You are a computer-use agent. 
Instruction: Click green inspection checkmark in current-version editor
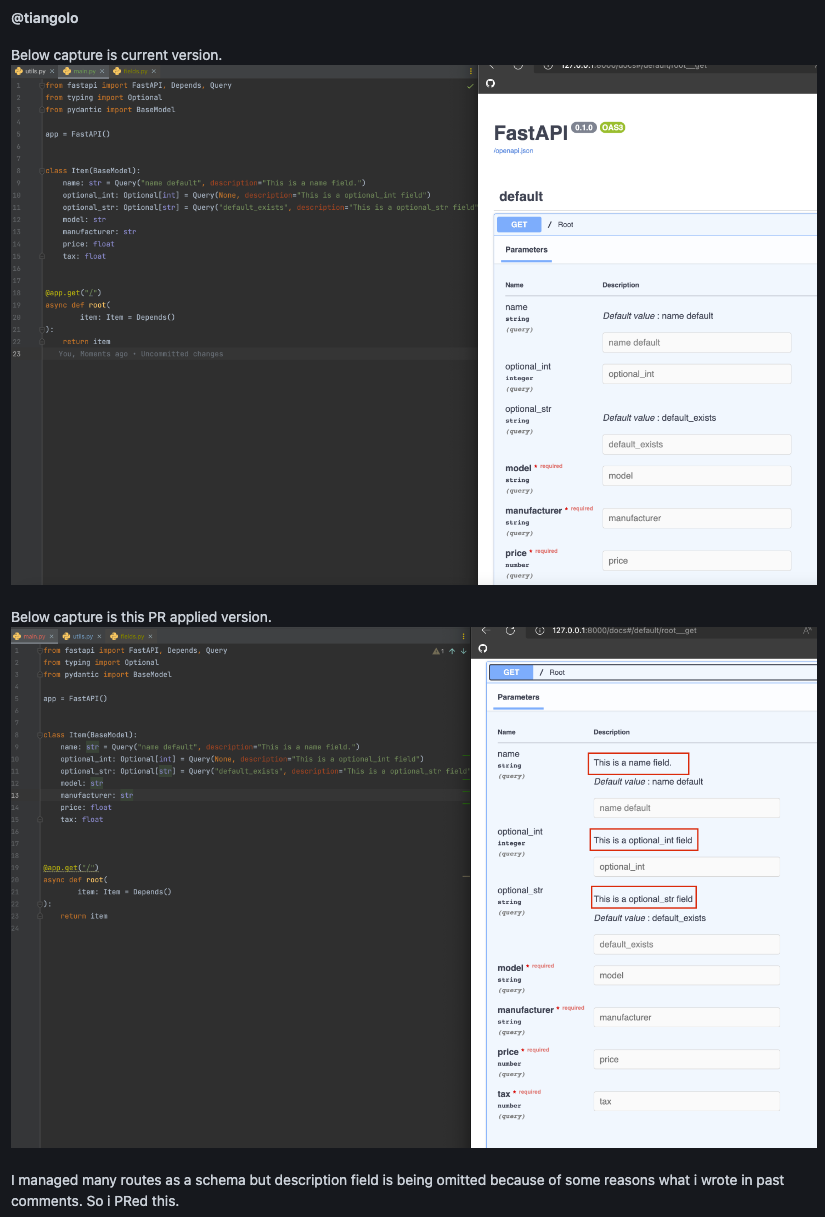click(470, 86)
